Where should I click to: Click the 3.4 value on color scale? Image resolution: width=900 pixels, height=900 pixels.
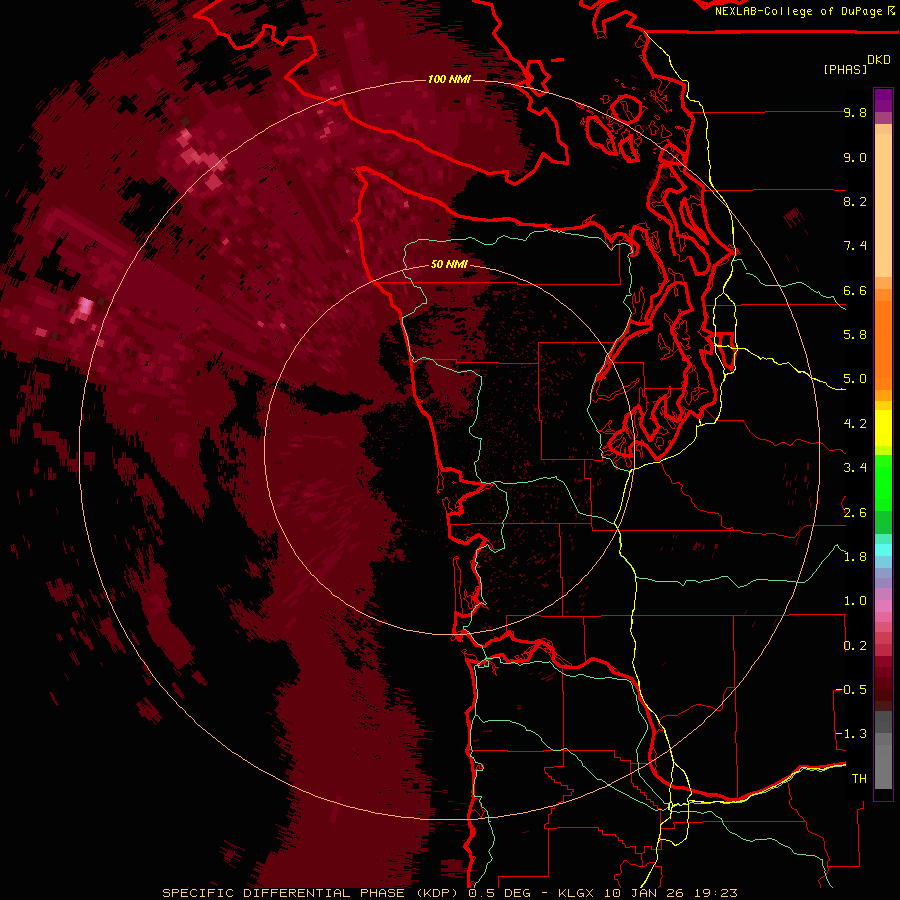[855, 468]
